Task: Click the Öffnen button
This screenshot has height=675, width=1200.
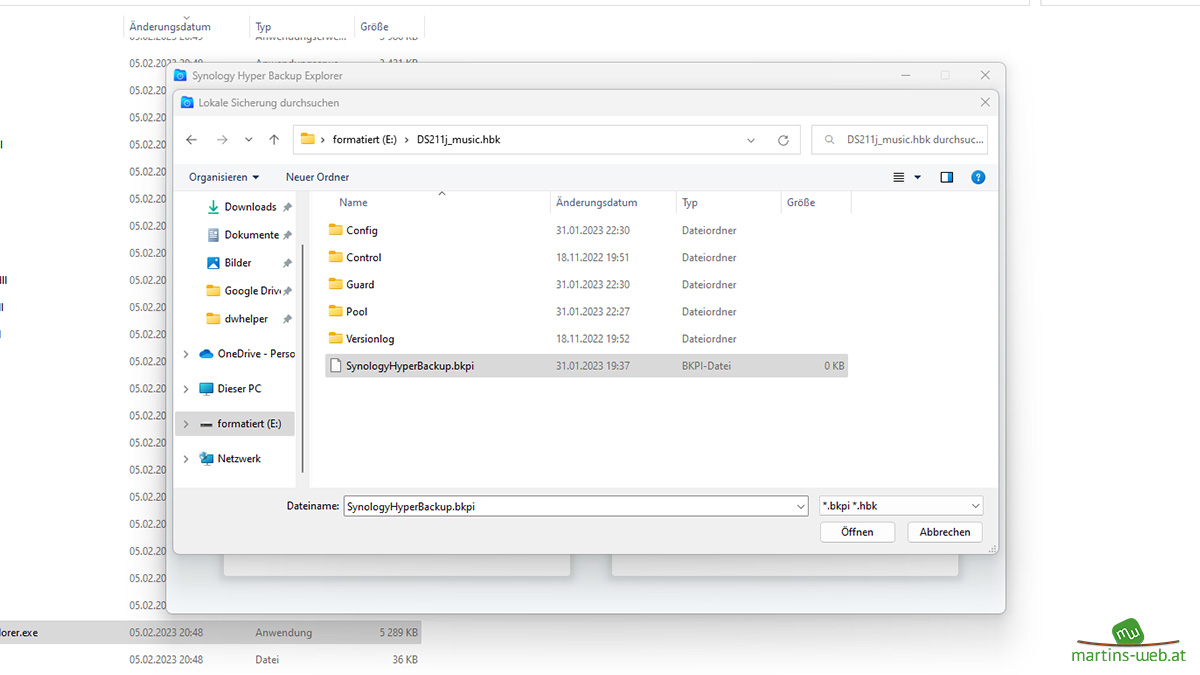Action: coord(857,532)
